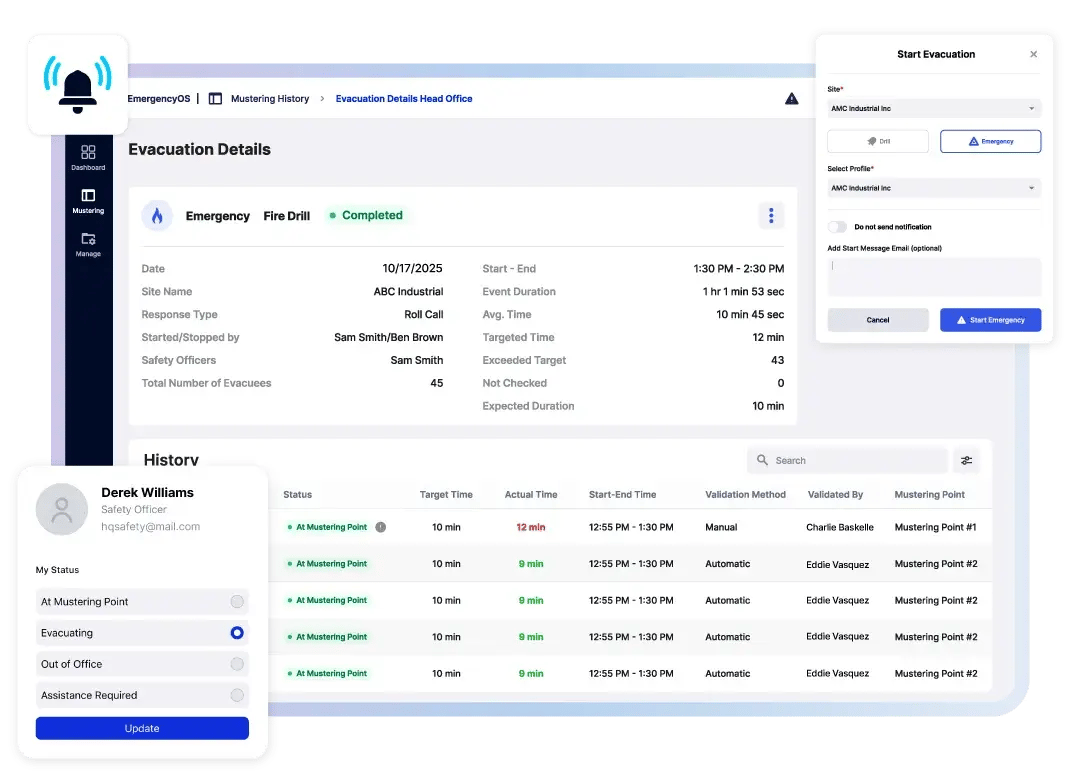Click the alarm bell logo icon

coord(77,86)
